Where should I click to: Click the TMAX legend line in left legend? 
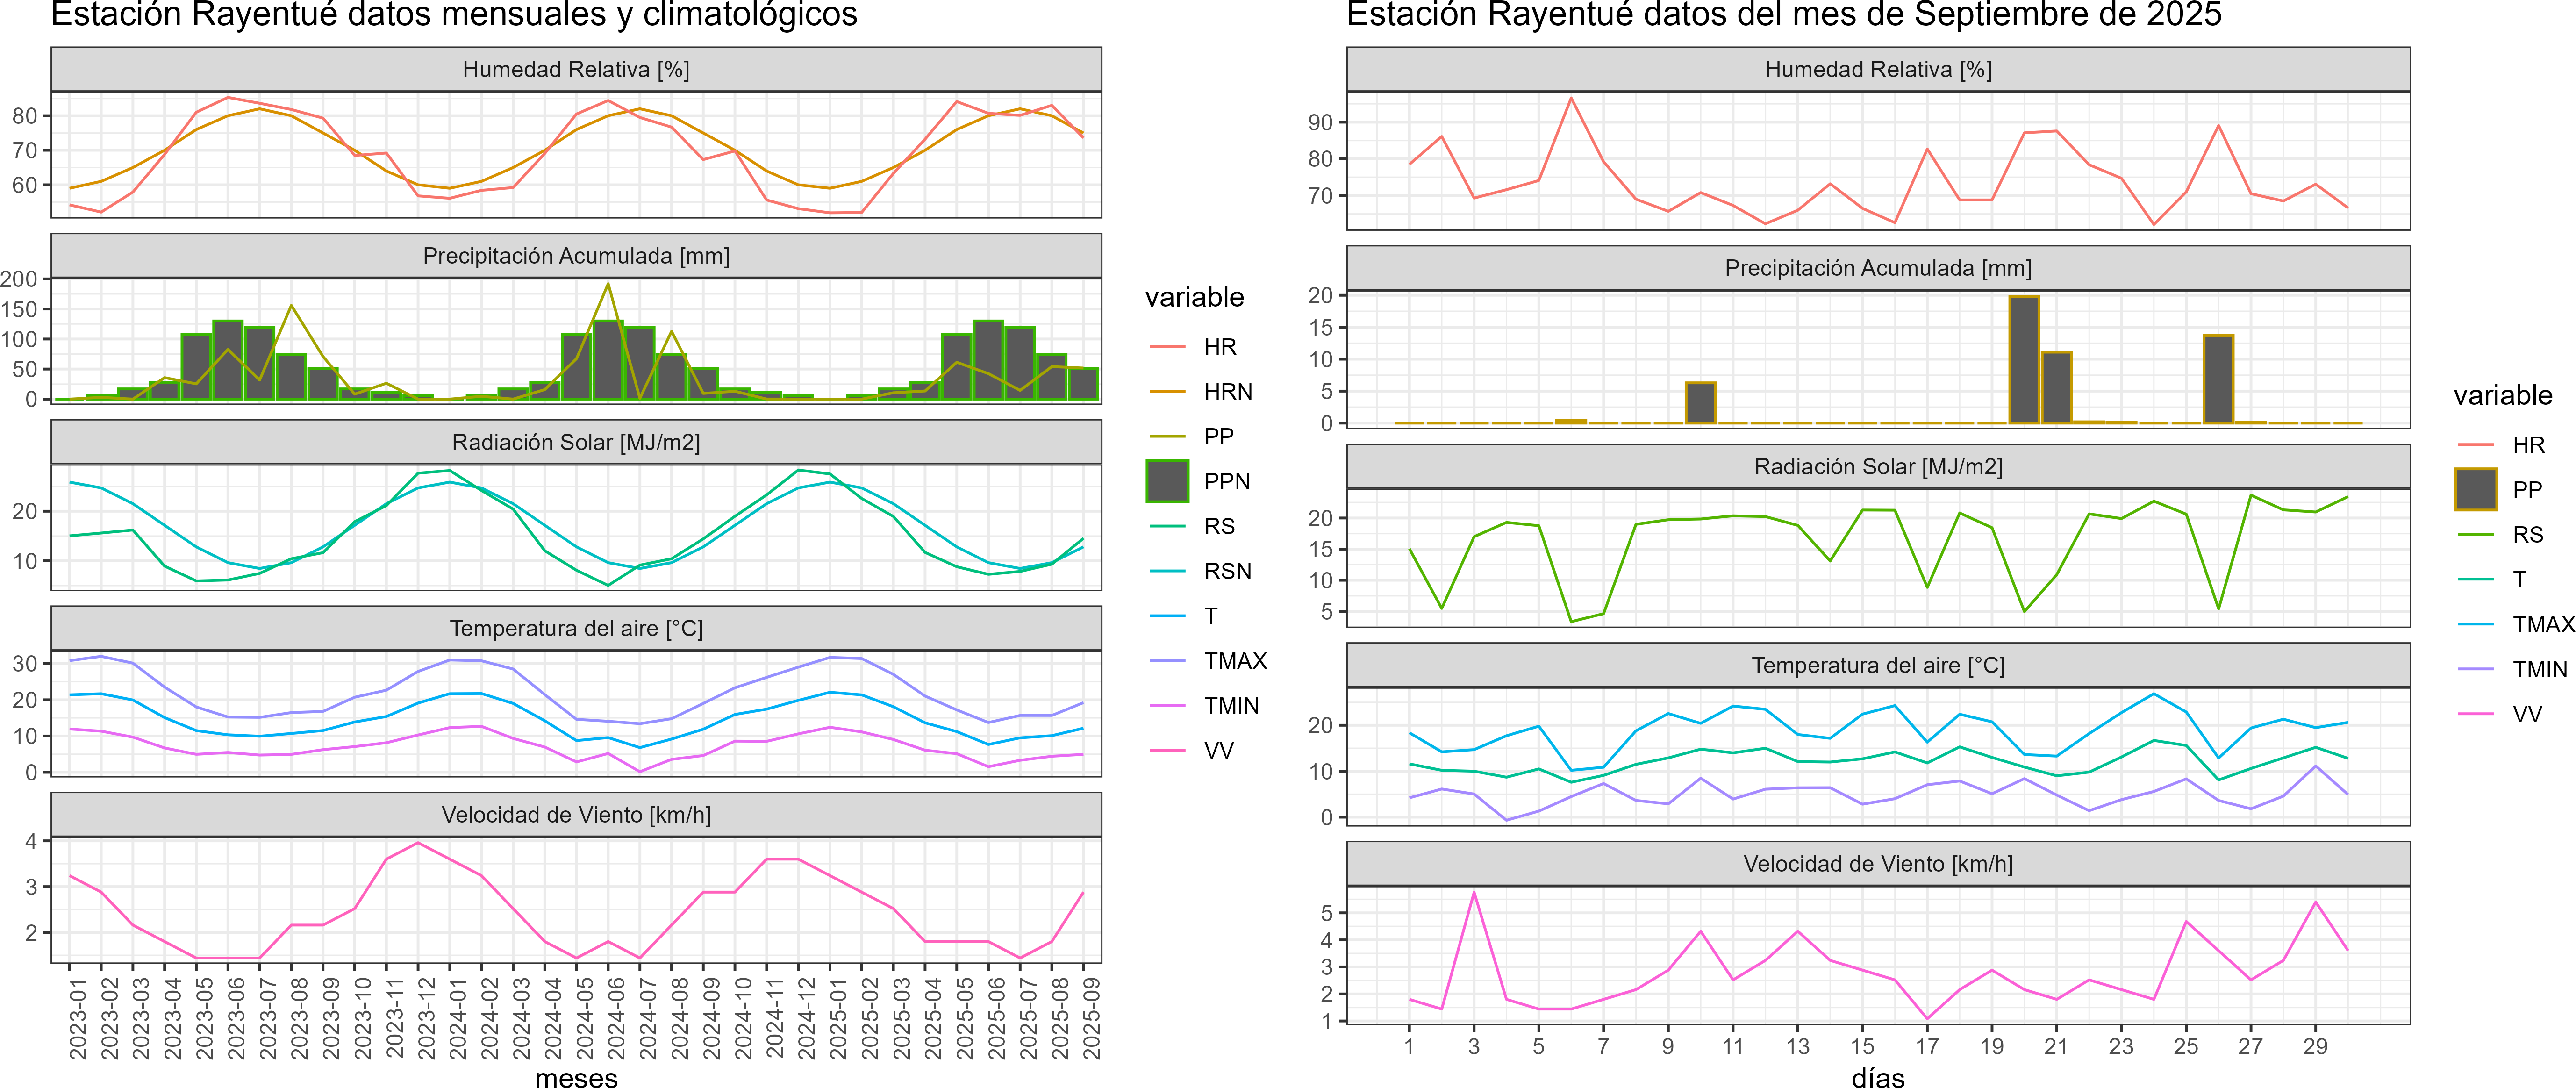(x=1167, y=661)
